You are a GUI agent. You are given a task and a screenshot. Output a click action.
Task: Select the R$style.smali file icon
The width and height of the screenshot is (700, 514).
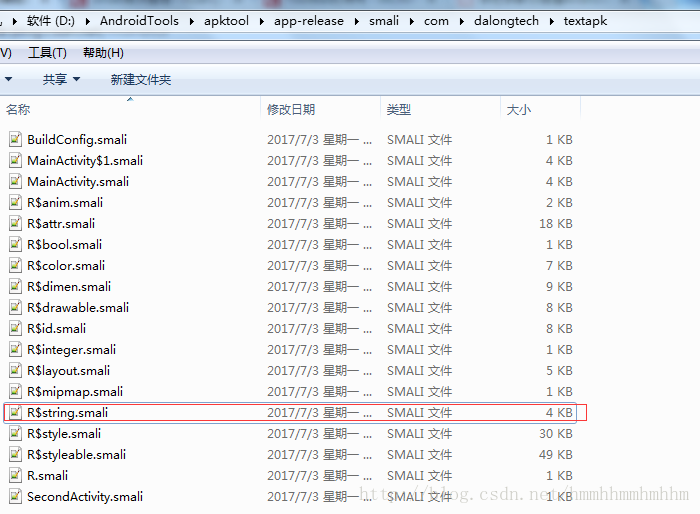click(x=15, y=433)
